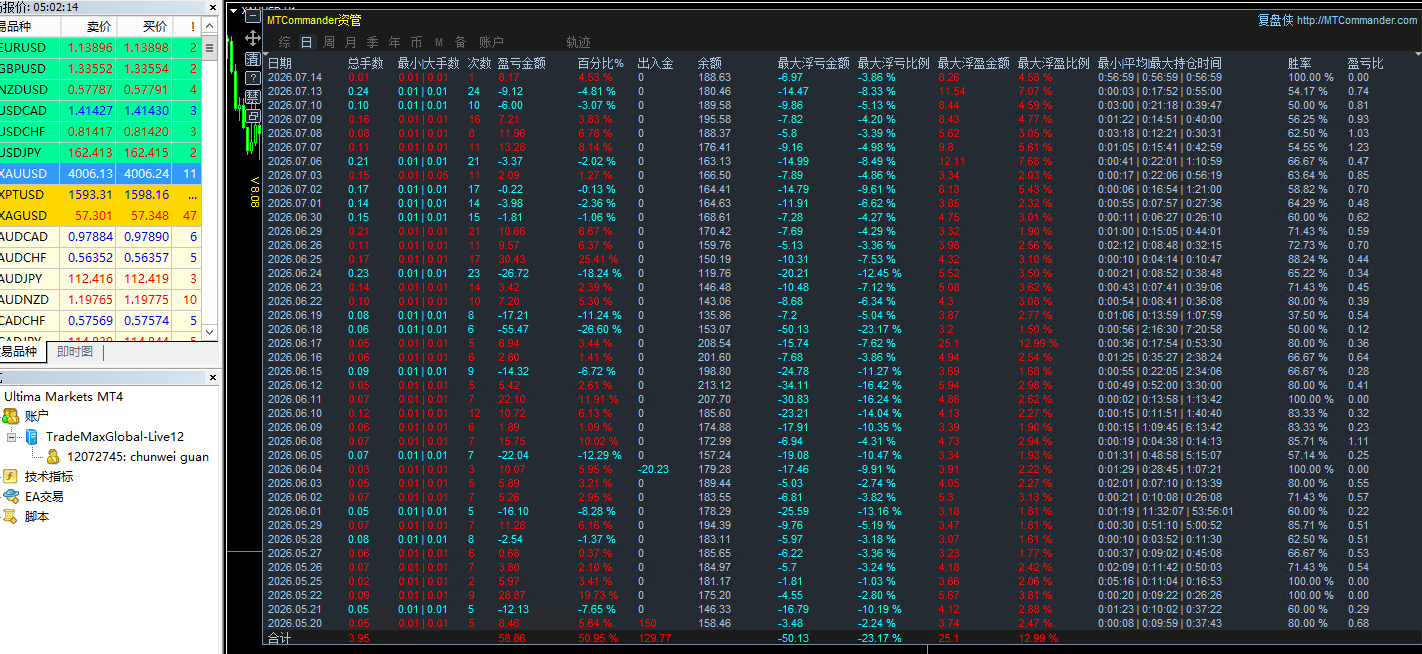Select the USDJPY symbol row
This screenshot has width=1422, height=654.
(x=100, y=152)
